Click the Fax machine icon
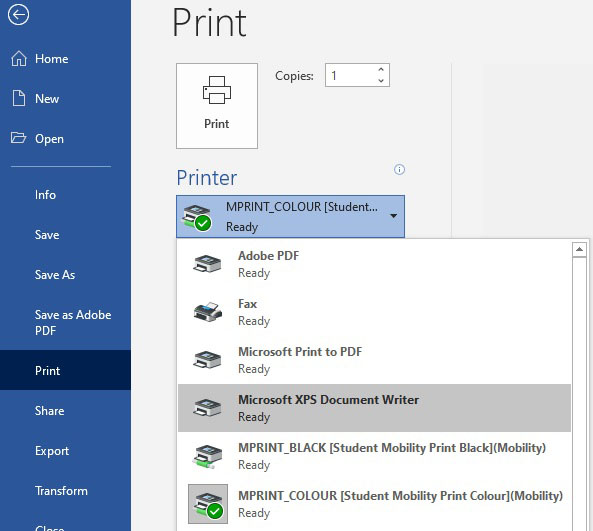593x531 pixels. tap(207, 312)
